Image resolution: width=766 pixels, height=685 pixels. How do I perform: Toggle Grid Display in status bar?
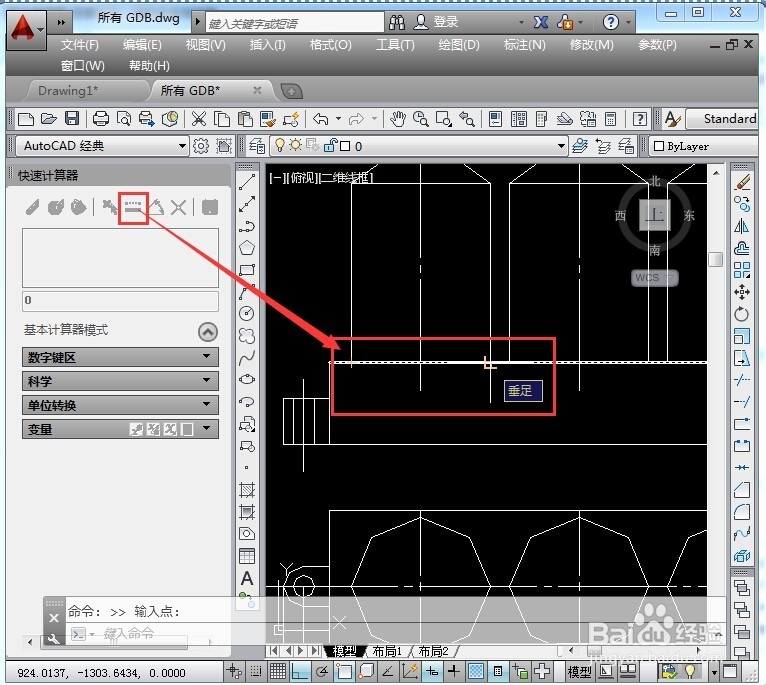tap(277, 671)
